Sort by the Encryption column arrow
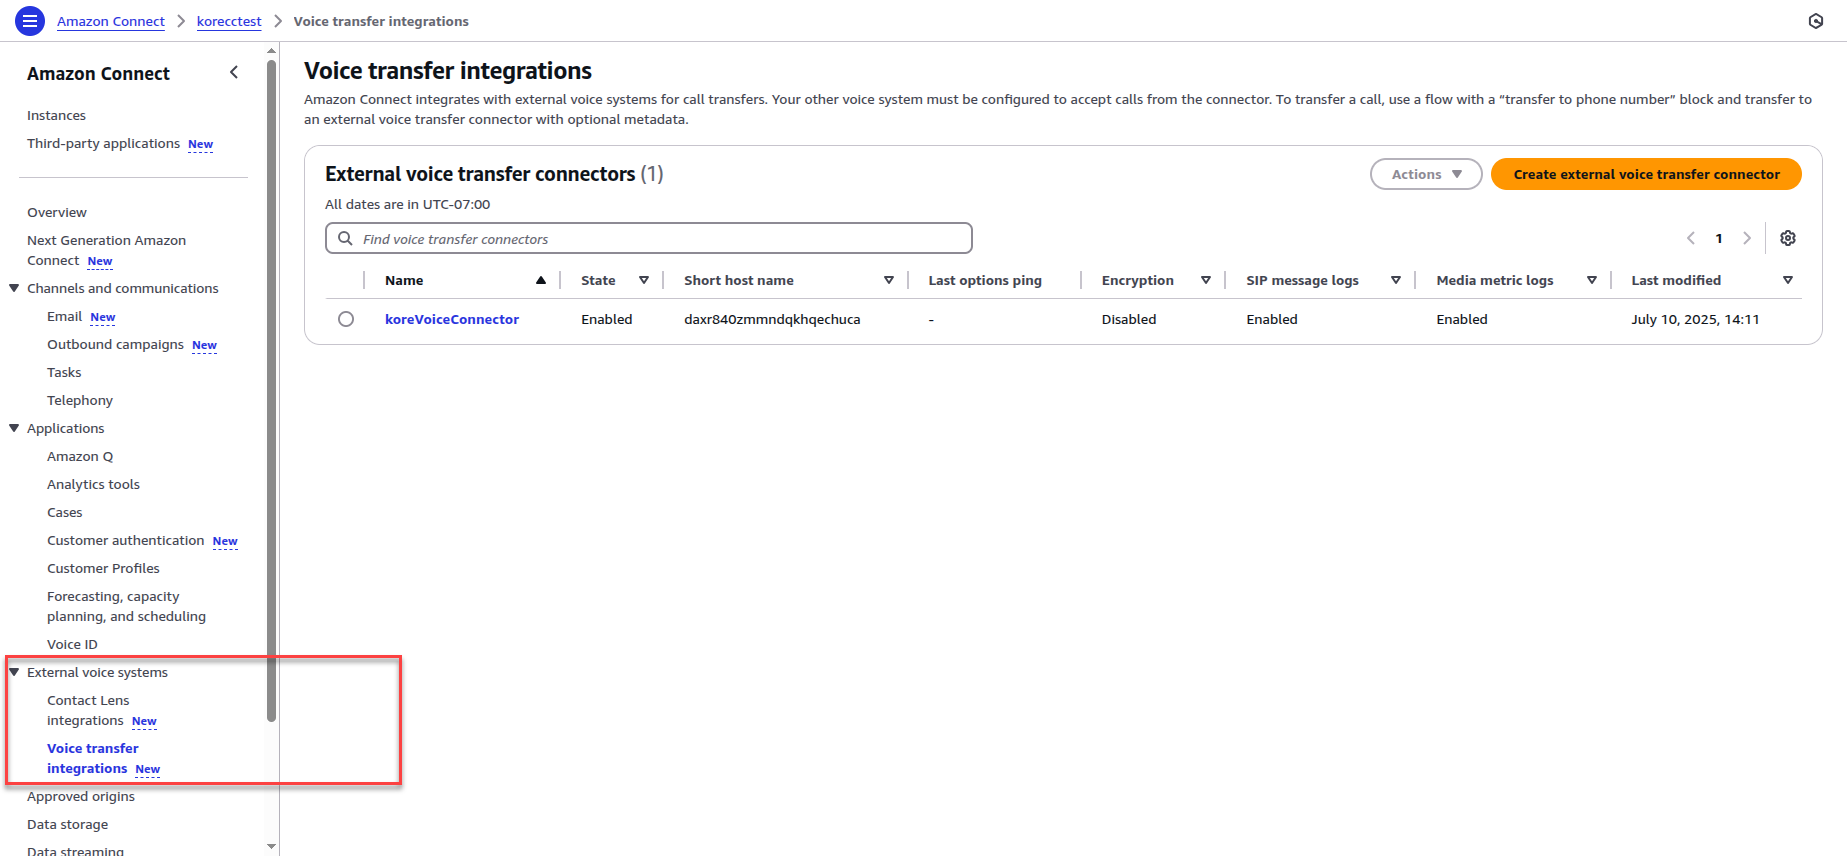Image resolution: width=1847 pixels, height=856 pixels. [1206, 280]
